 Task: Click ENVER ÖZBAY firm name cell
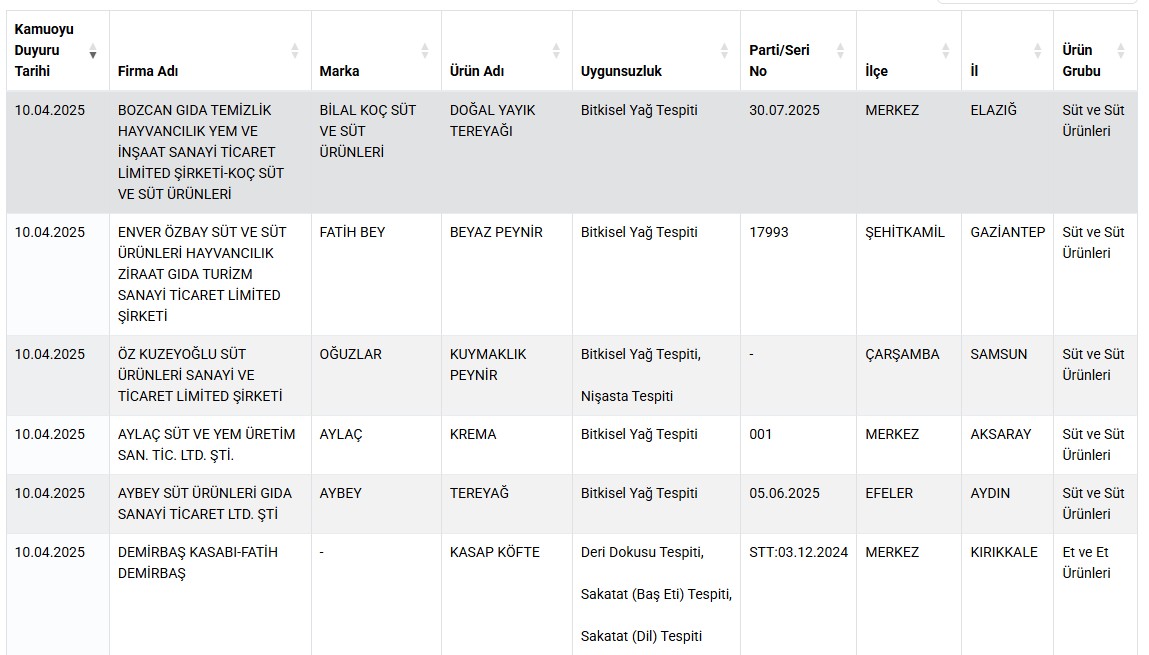point(210,274)
